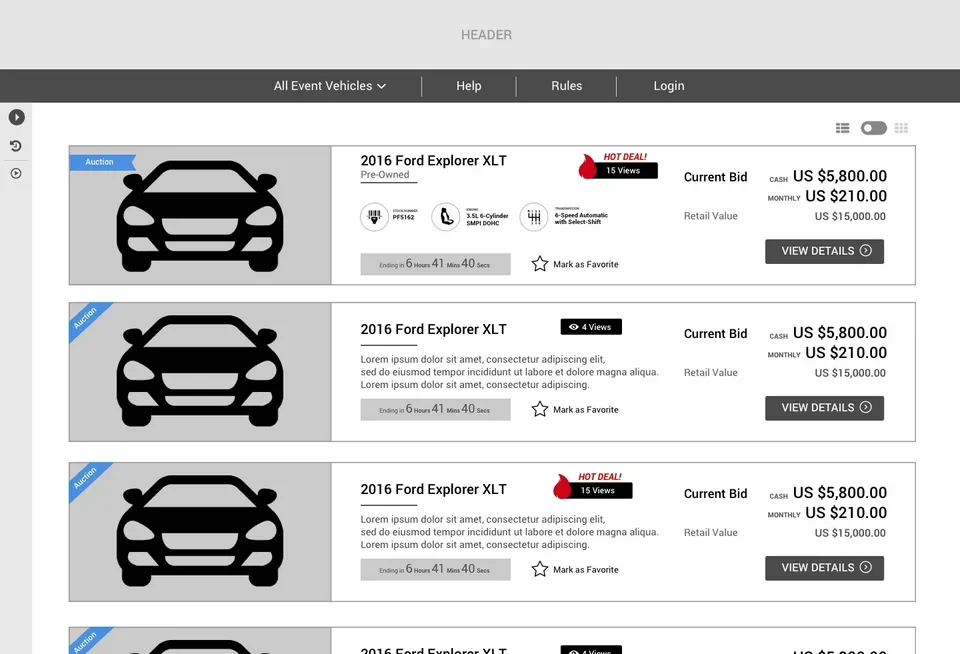Click first listing title 2016 Ford Explorer XLT
This screenshot has height=654, width=960.
pos(433,160)
